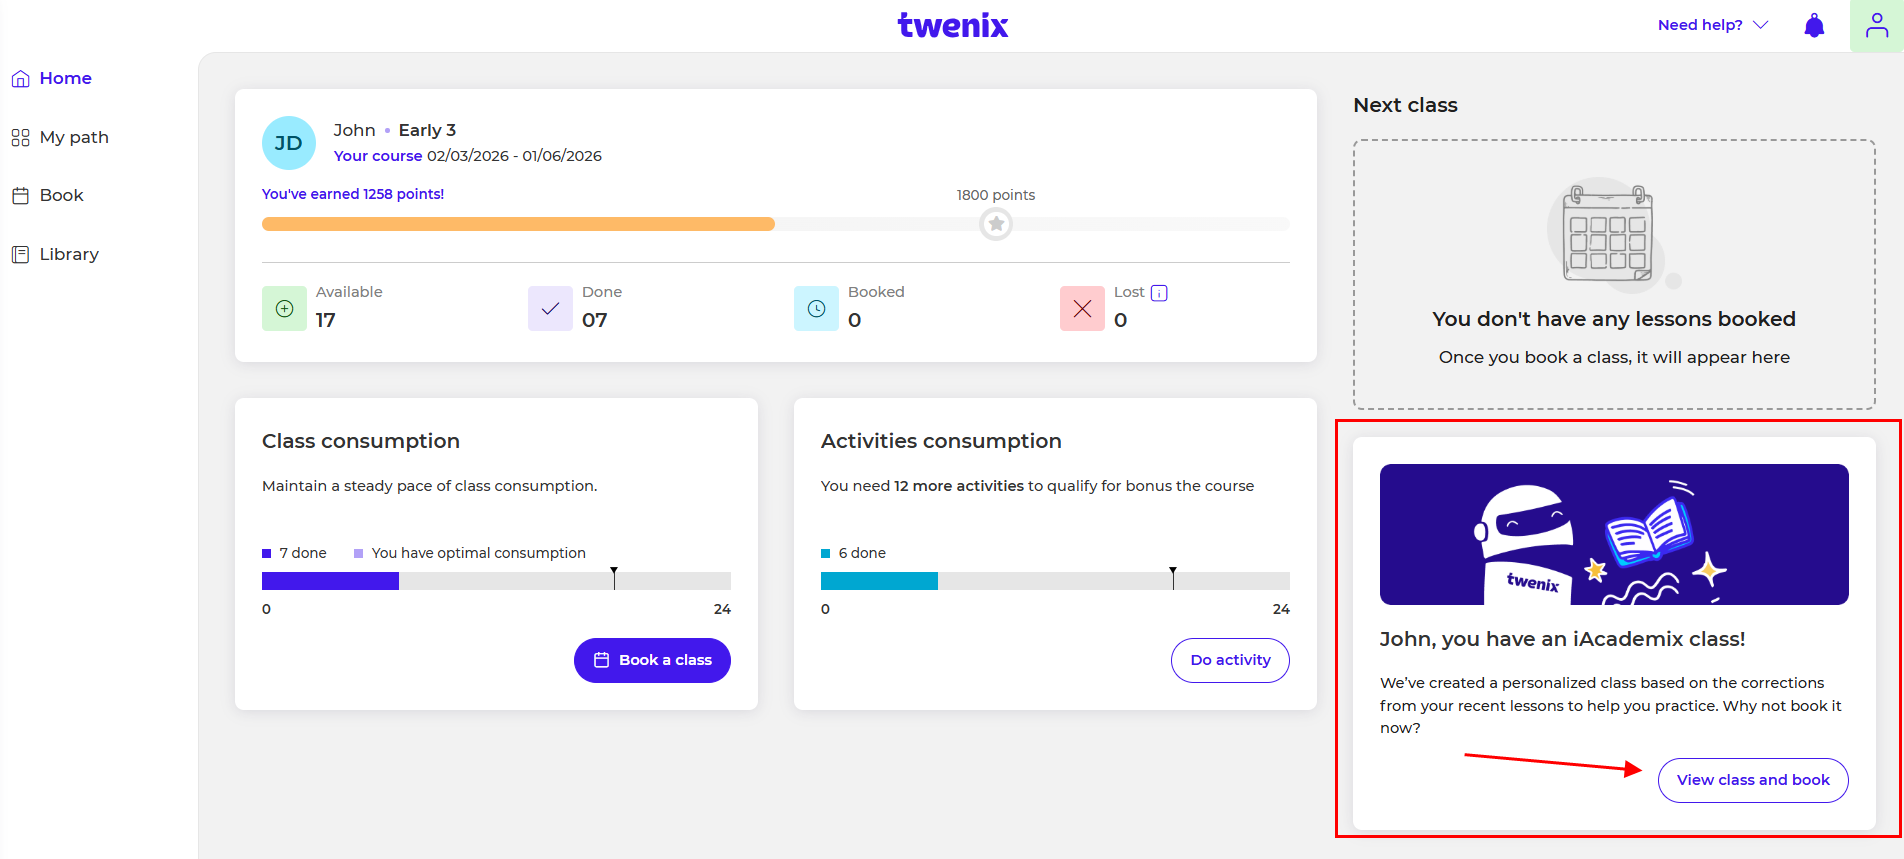This screenshot has width=1904, height=859.
Task: Click the green Available classes icon
Action: tap(284, 308)
